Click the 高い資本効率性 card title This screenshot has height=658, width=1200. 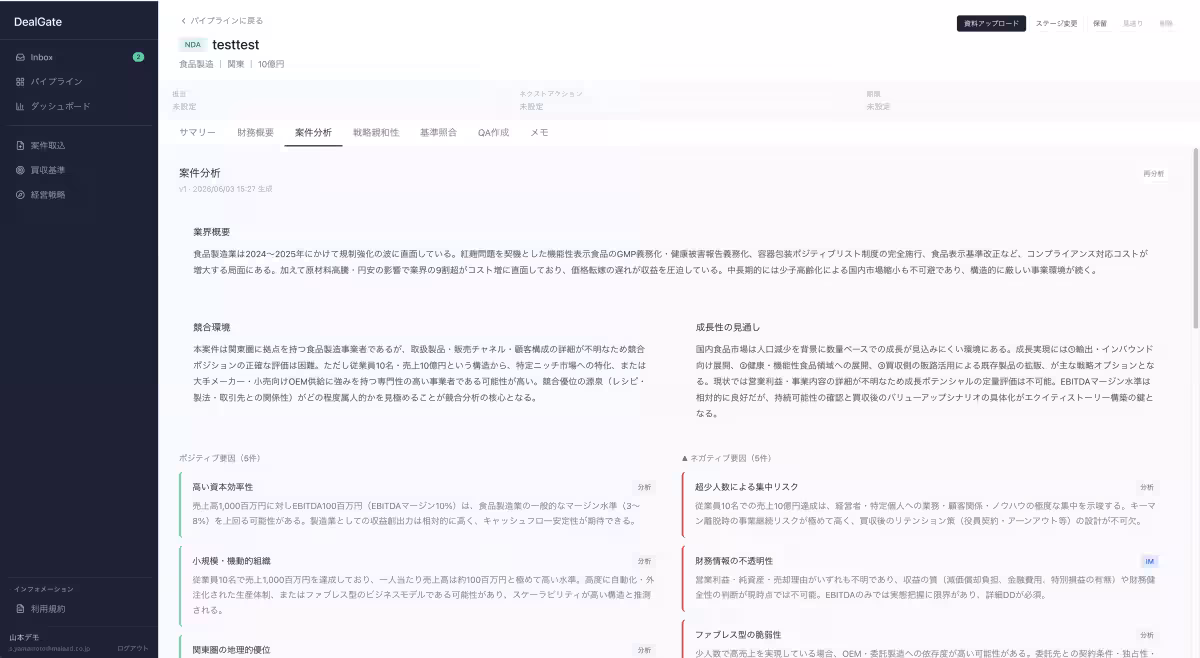[223, 487]
